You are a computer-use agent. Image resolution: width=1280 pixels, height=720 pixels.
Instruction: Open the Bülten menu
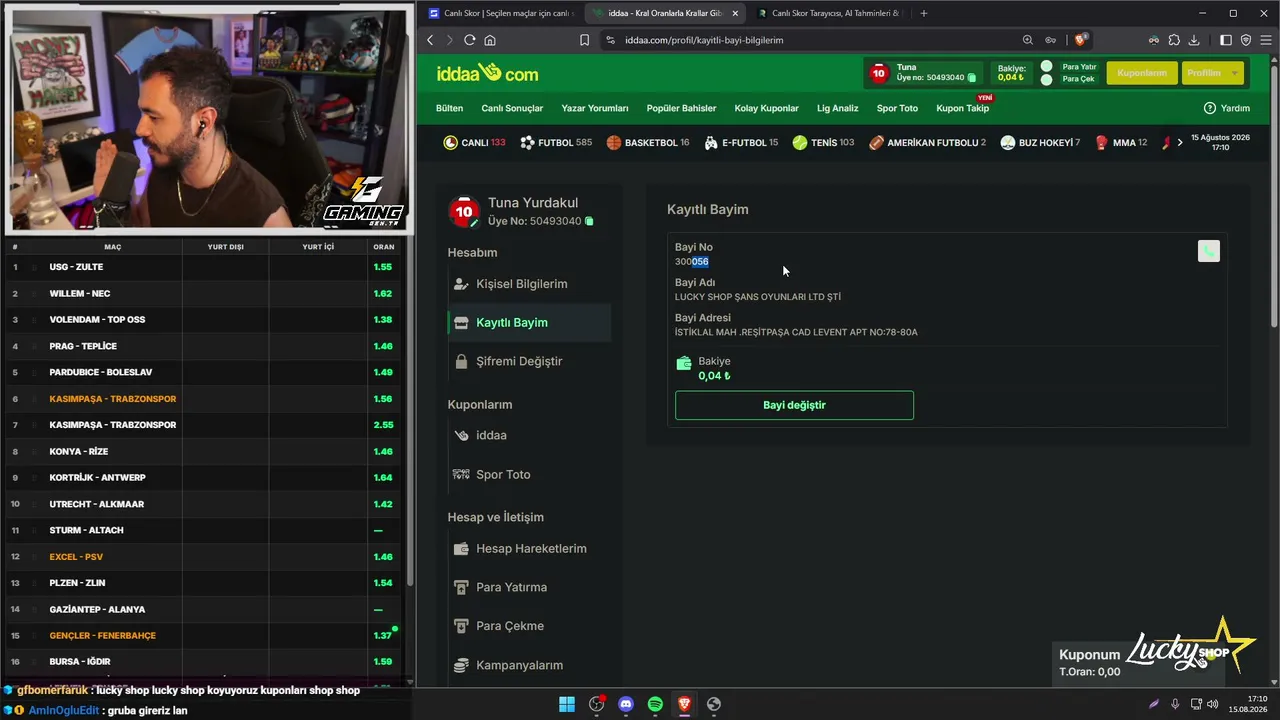(449, 108)
